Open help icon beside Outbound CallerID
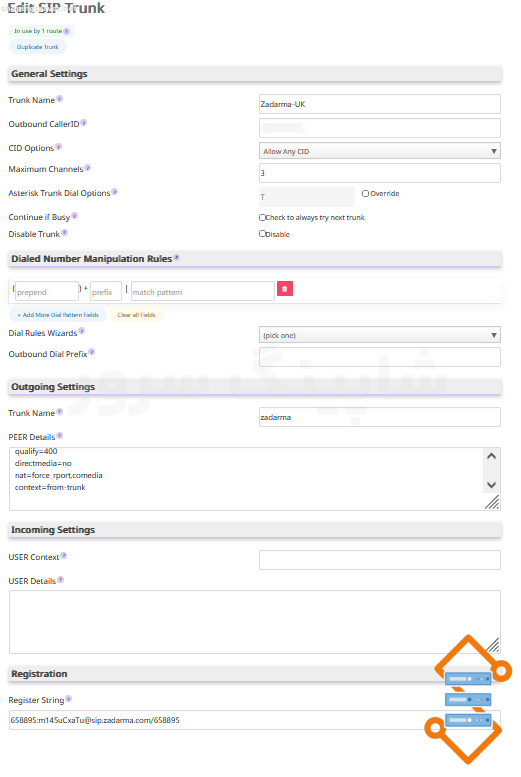The height and width of the screenshot is (777, 521). (x=84, y=122)
